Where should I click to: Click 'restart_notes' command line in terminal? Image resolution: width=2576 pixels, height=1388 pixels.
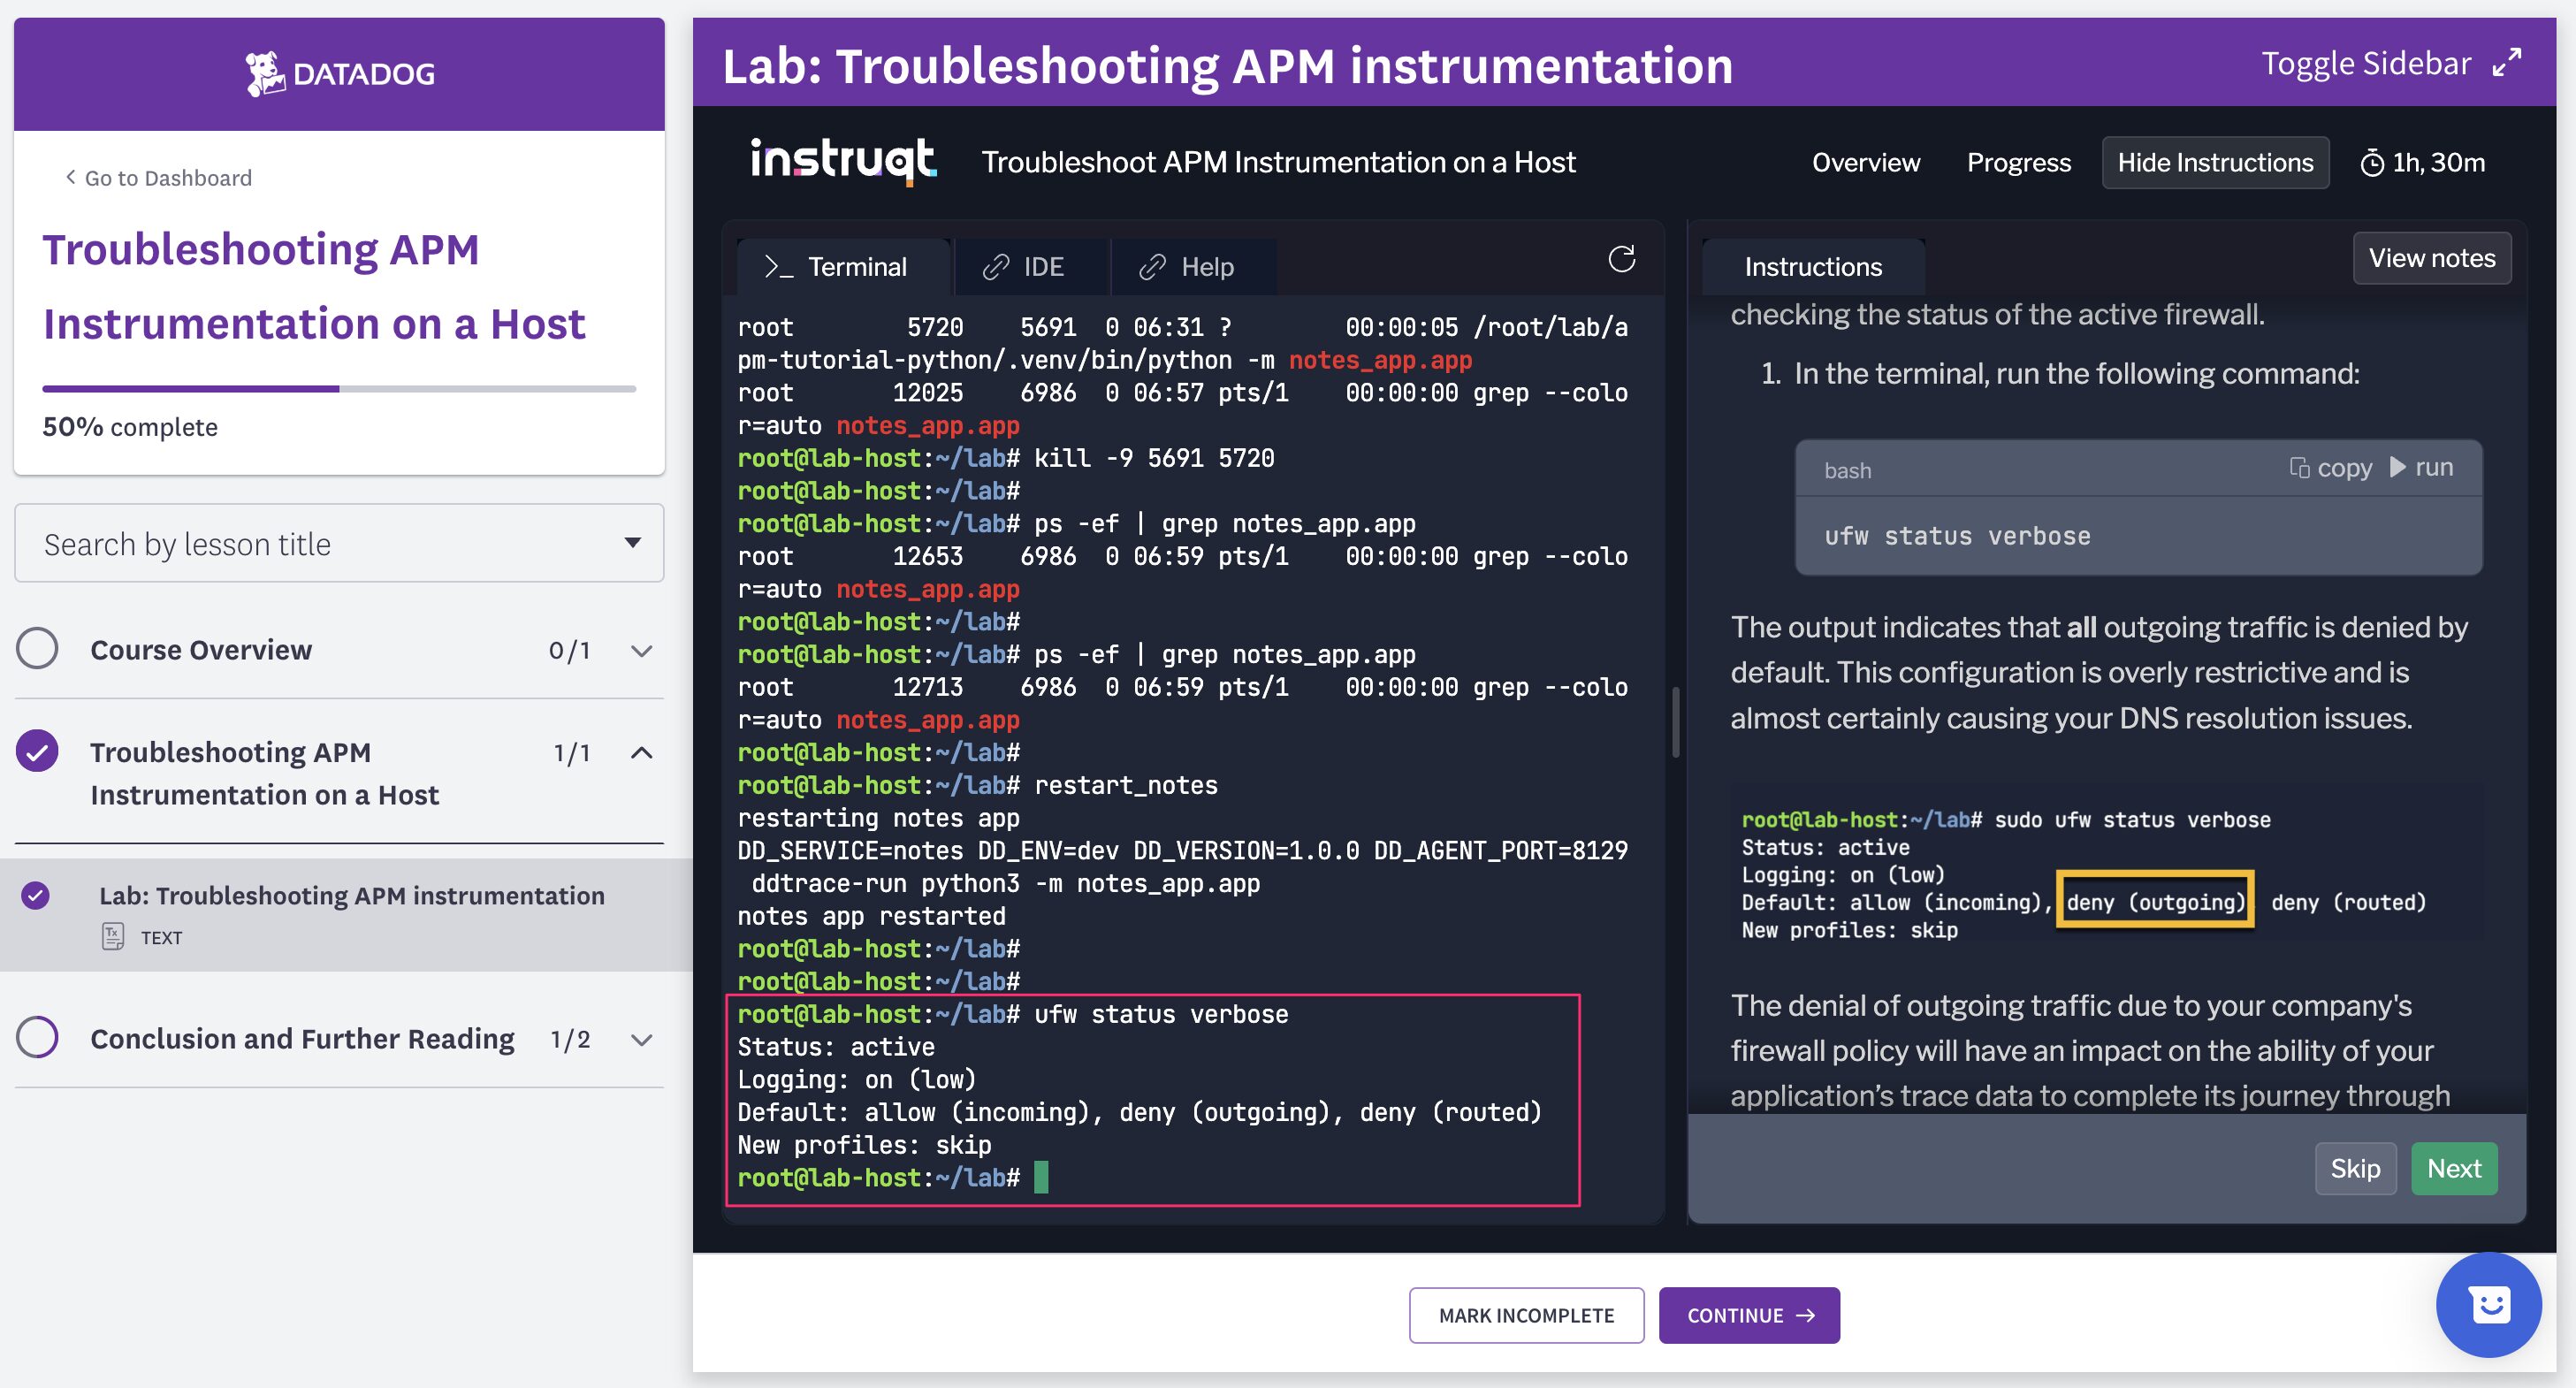click(x=978, y=785)
